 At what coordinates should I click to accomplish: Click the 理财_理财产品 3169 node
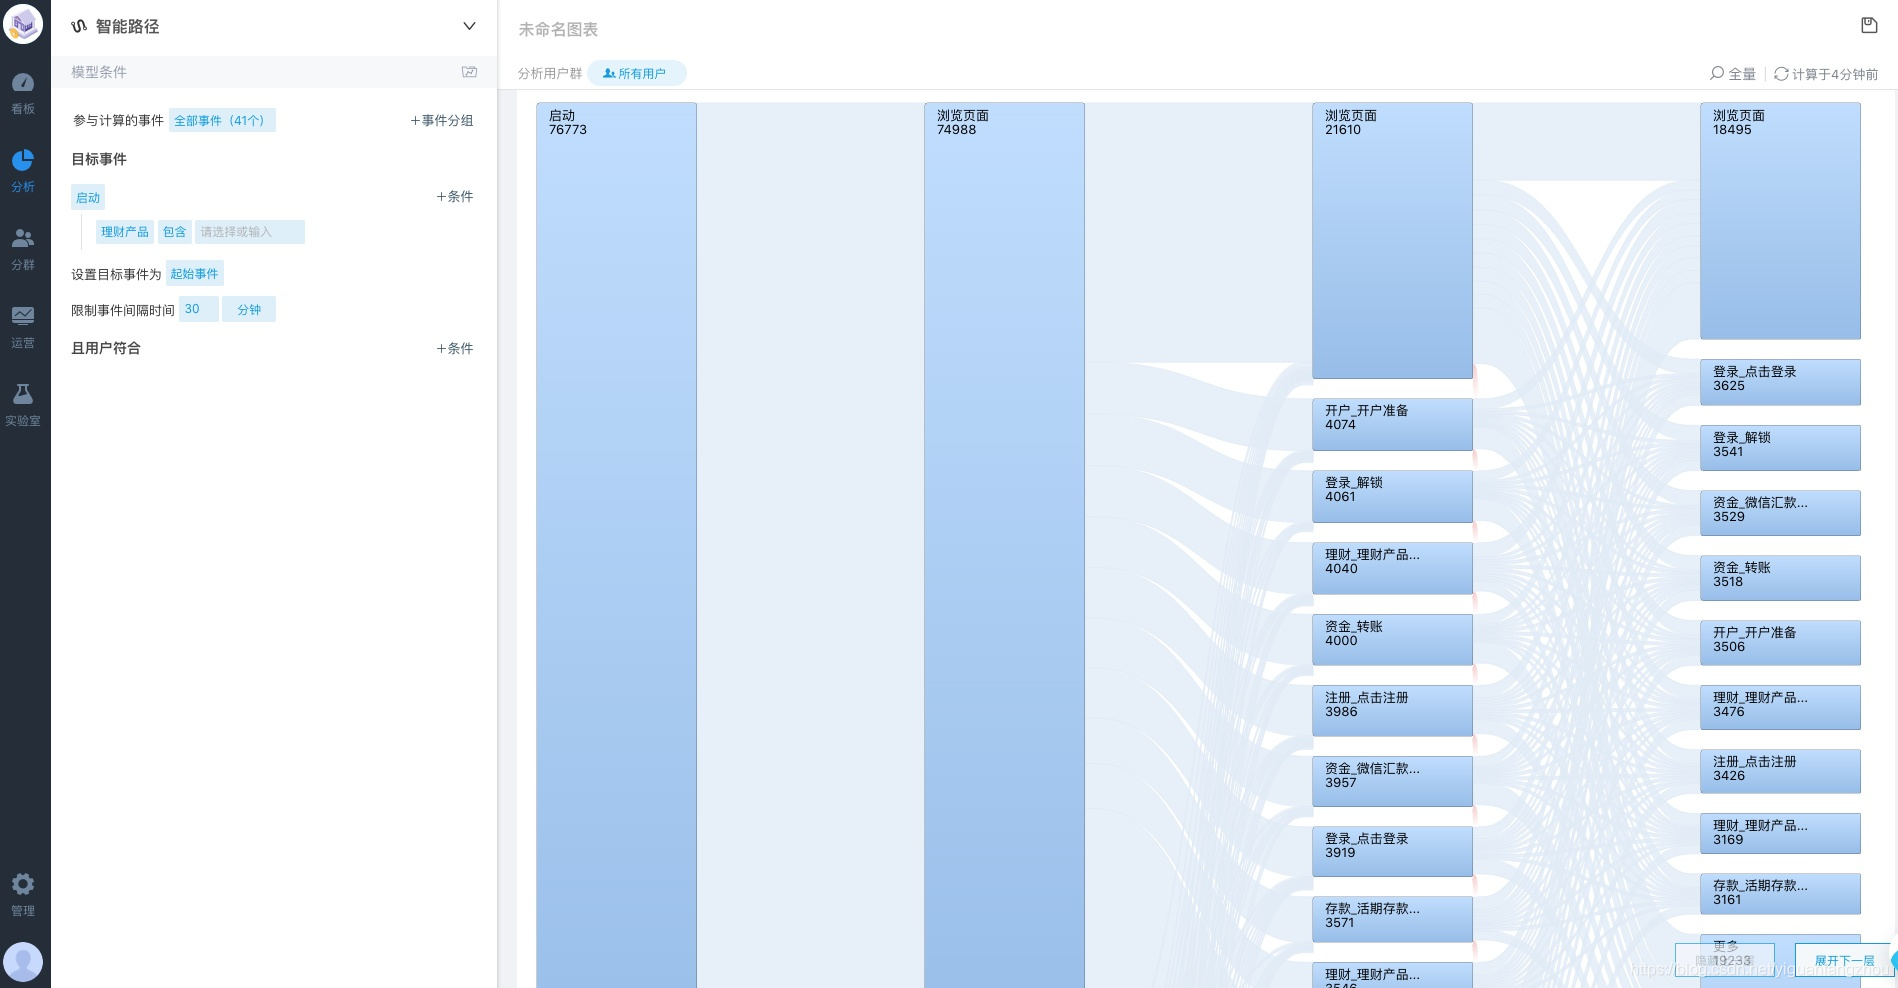1780,834
